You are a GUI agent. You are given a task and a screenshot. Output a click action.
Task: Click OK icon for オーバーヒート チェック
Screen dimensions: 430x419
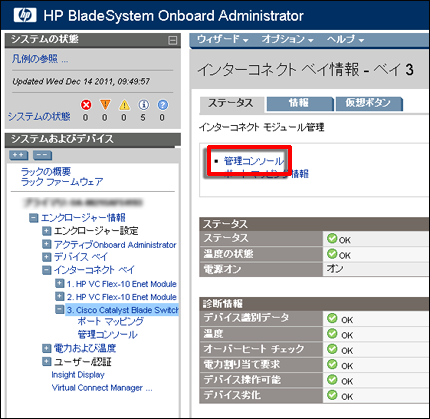332,349
